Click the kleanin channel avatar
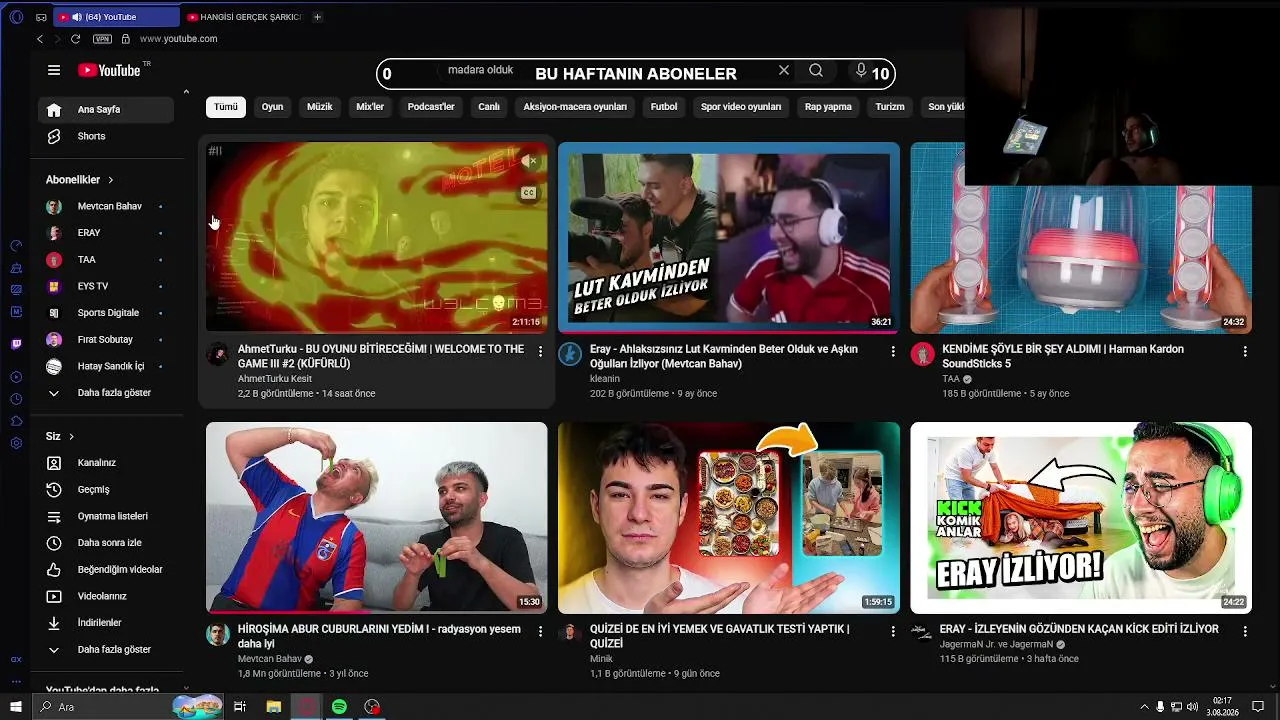Image resolution: width=1280 pixels, height=720 pixels. pos(570,354)
